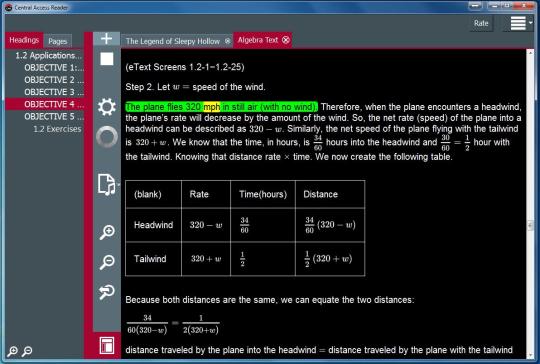This screenshot has width=540, height=364.
Task: Click the 320 − w rate cell
Action: pyautogui.click(x=206, y=225)
